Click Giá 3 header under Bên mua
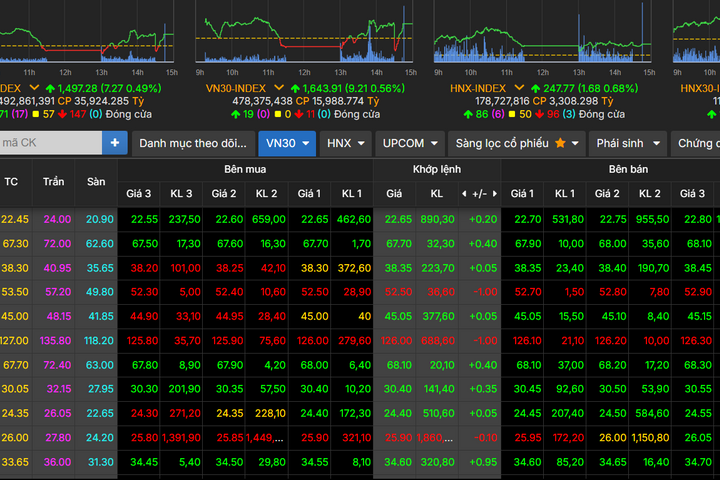 tap(139, 194)
